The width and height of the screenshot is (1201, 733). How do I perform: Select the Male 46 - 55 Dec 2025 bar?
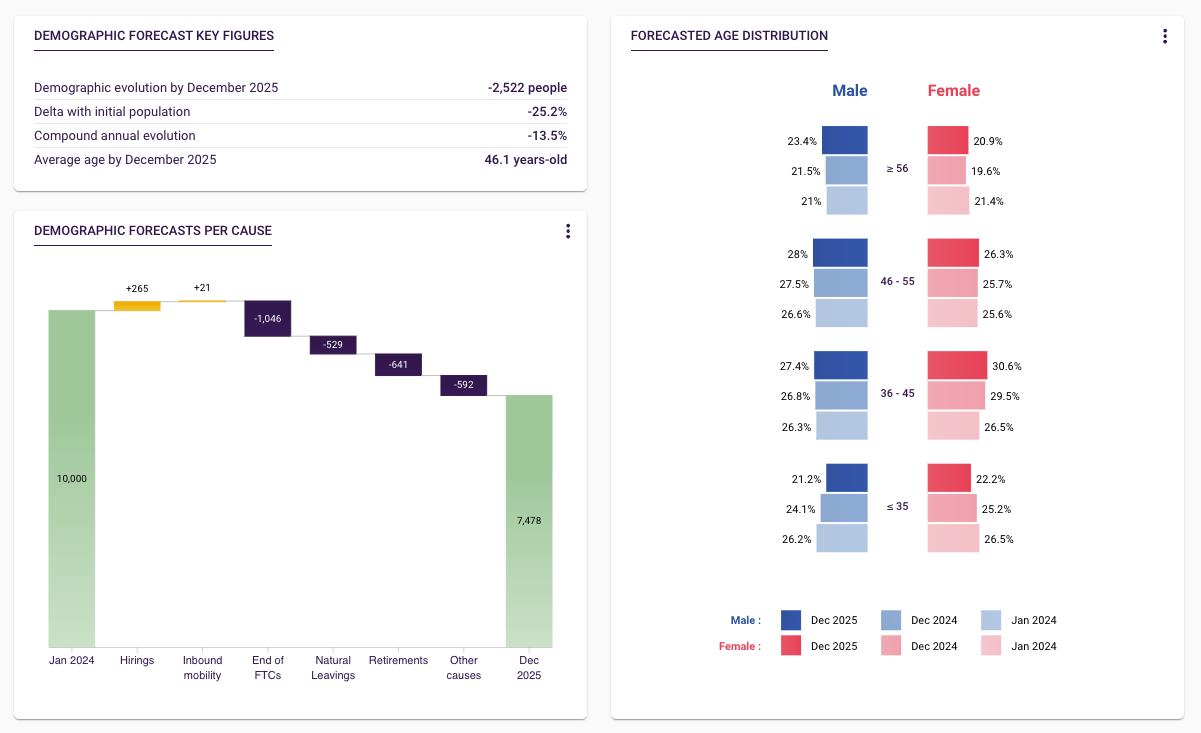pyautogui.click(x=840, y=254)
